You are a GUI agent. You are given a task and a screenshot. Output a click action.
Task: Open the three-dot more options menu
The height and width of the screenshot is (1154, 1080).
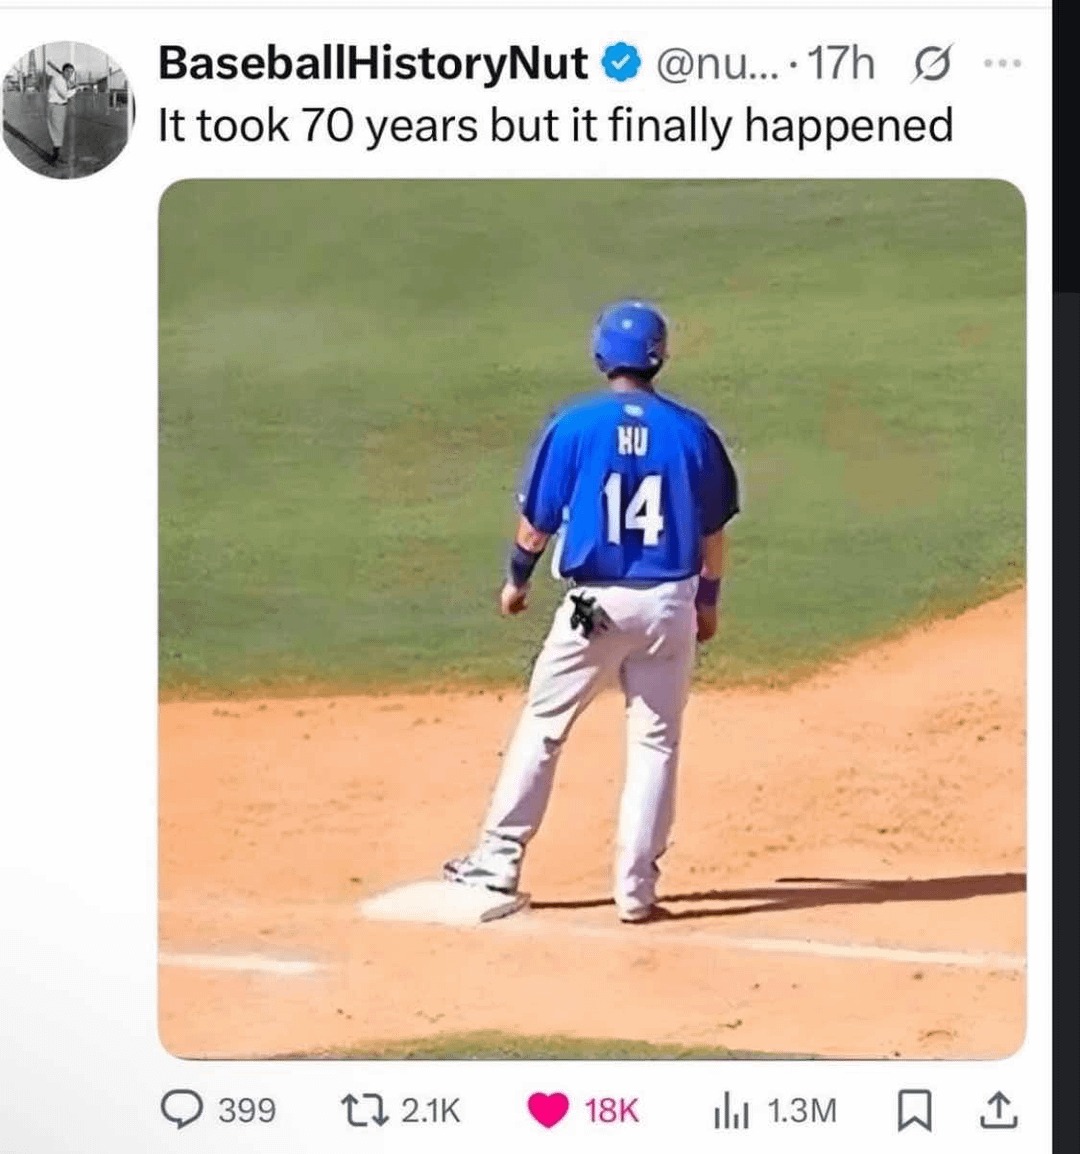click(x=999, y=64)
